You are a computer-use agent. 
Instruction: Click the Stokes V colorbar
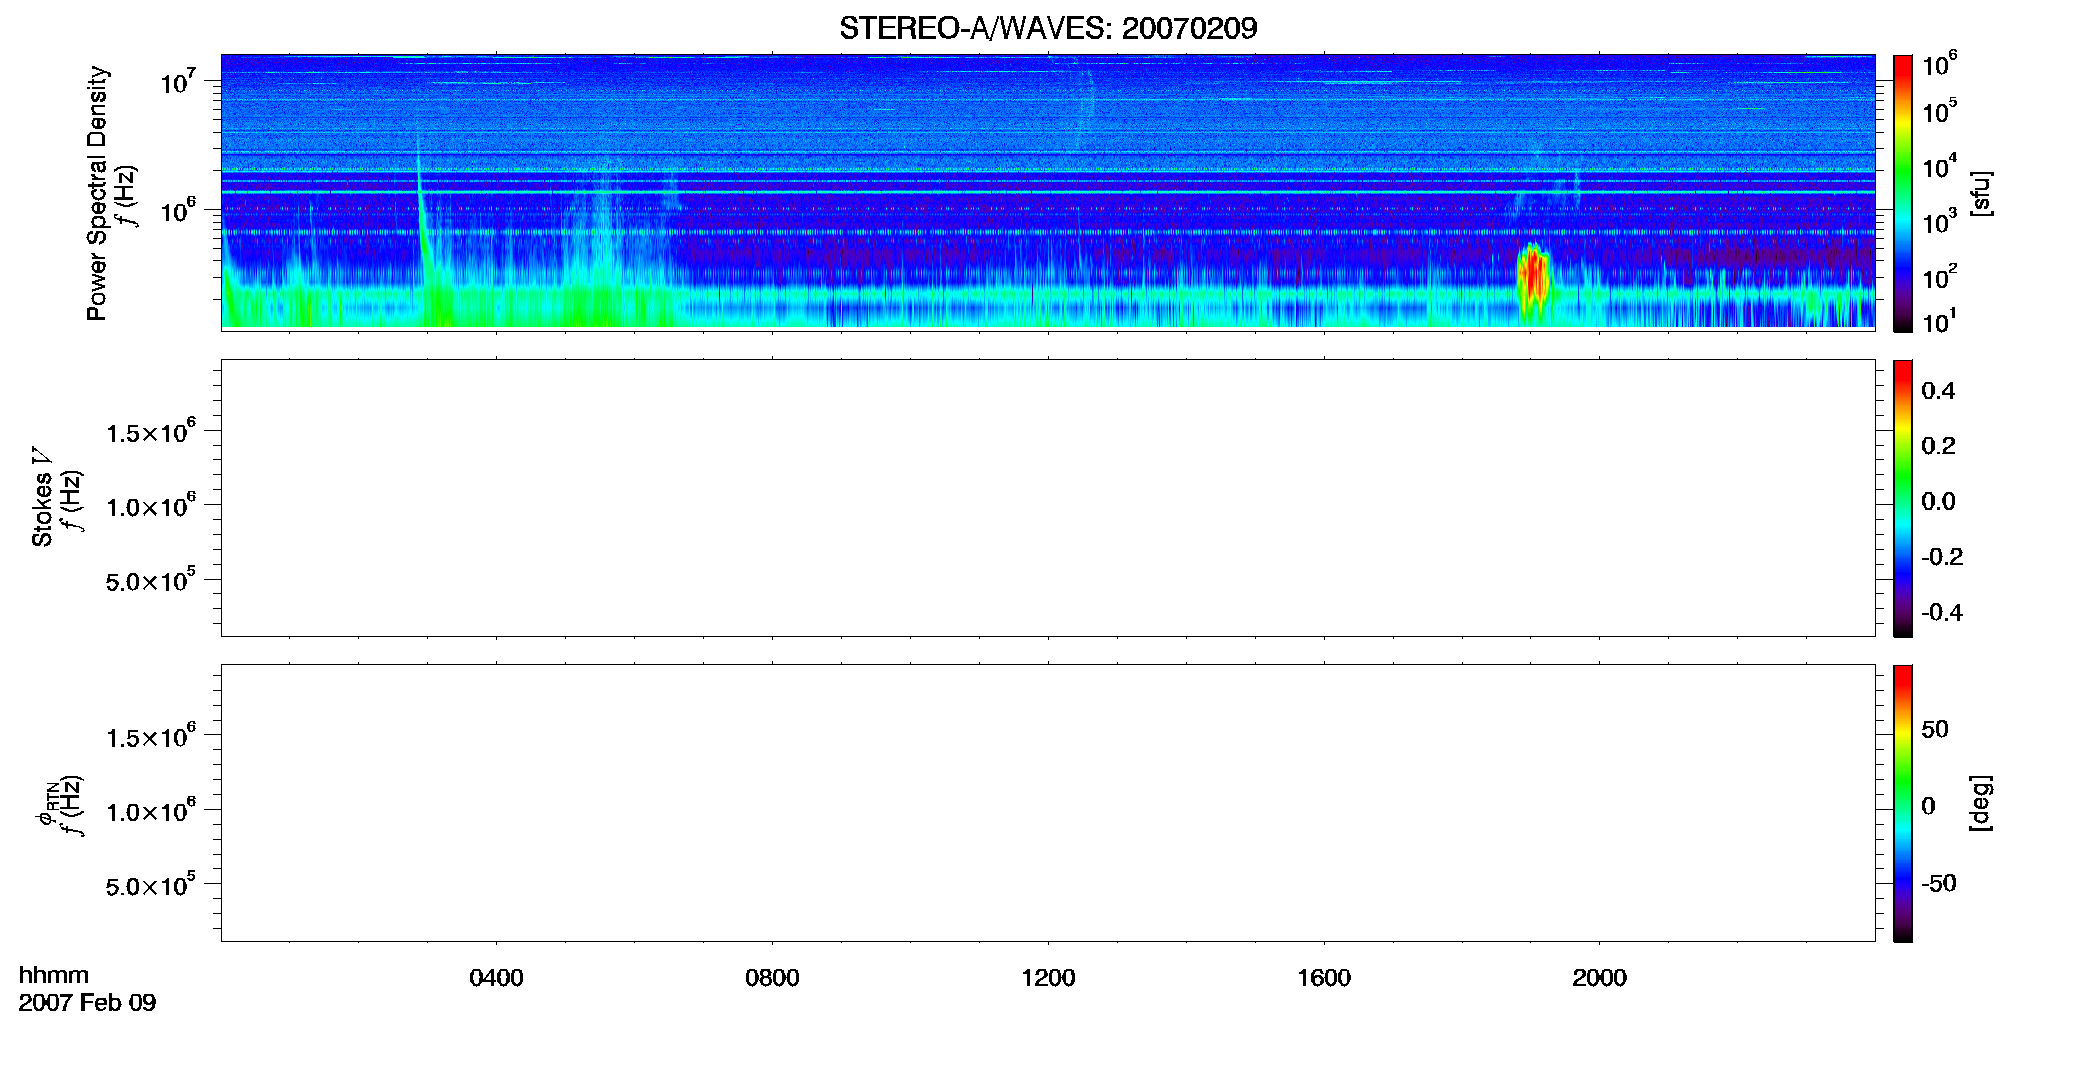pos(1903,498)
